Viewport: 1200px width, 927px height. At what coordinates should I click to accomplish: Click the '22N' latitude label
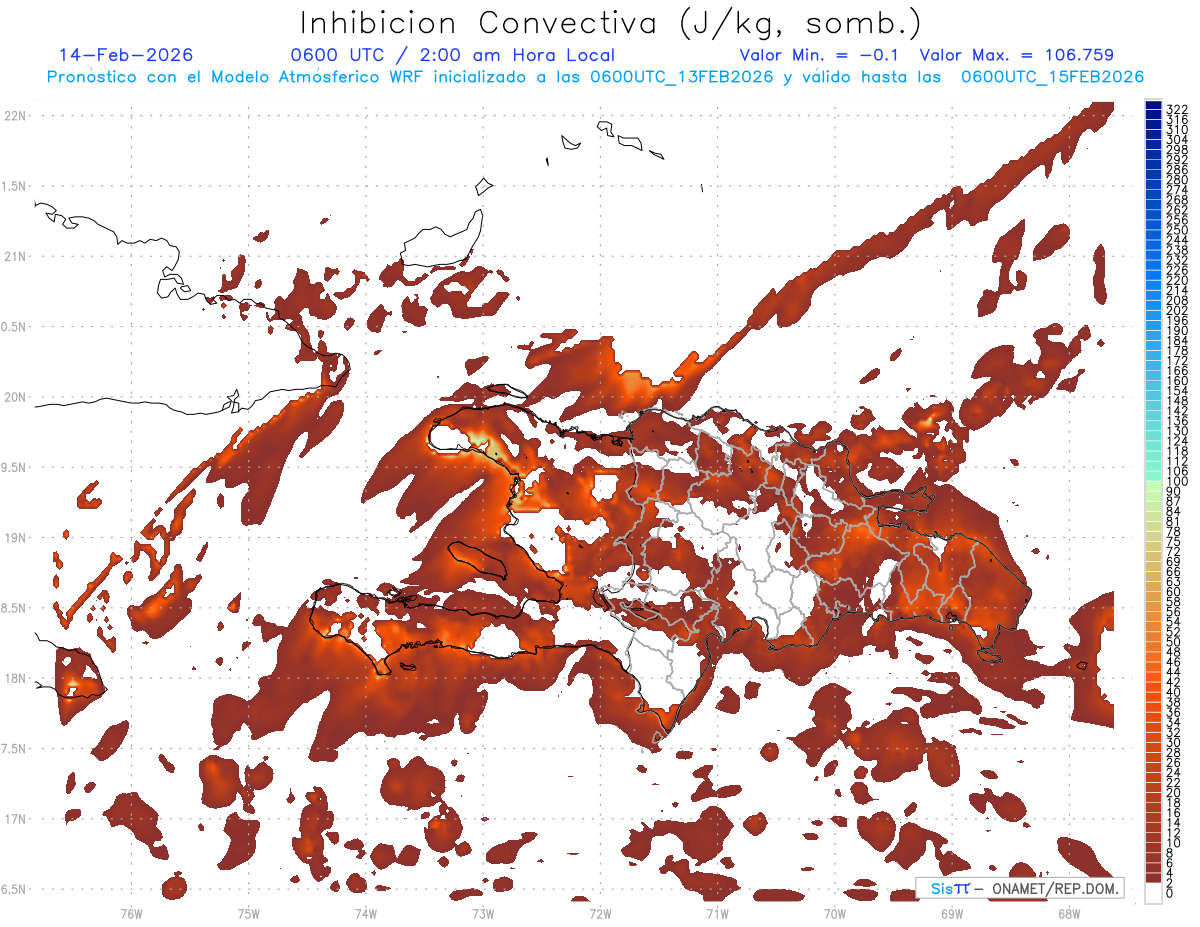click(x=15, y=116)
